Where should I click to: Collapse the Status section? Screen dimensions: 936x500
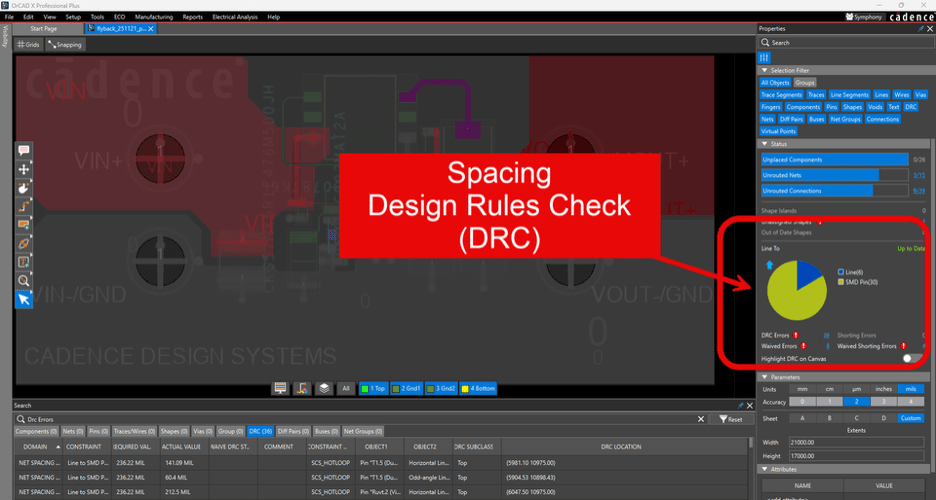coord(765,144)
